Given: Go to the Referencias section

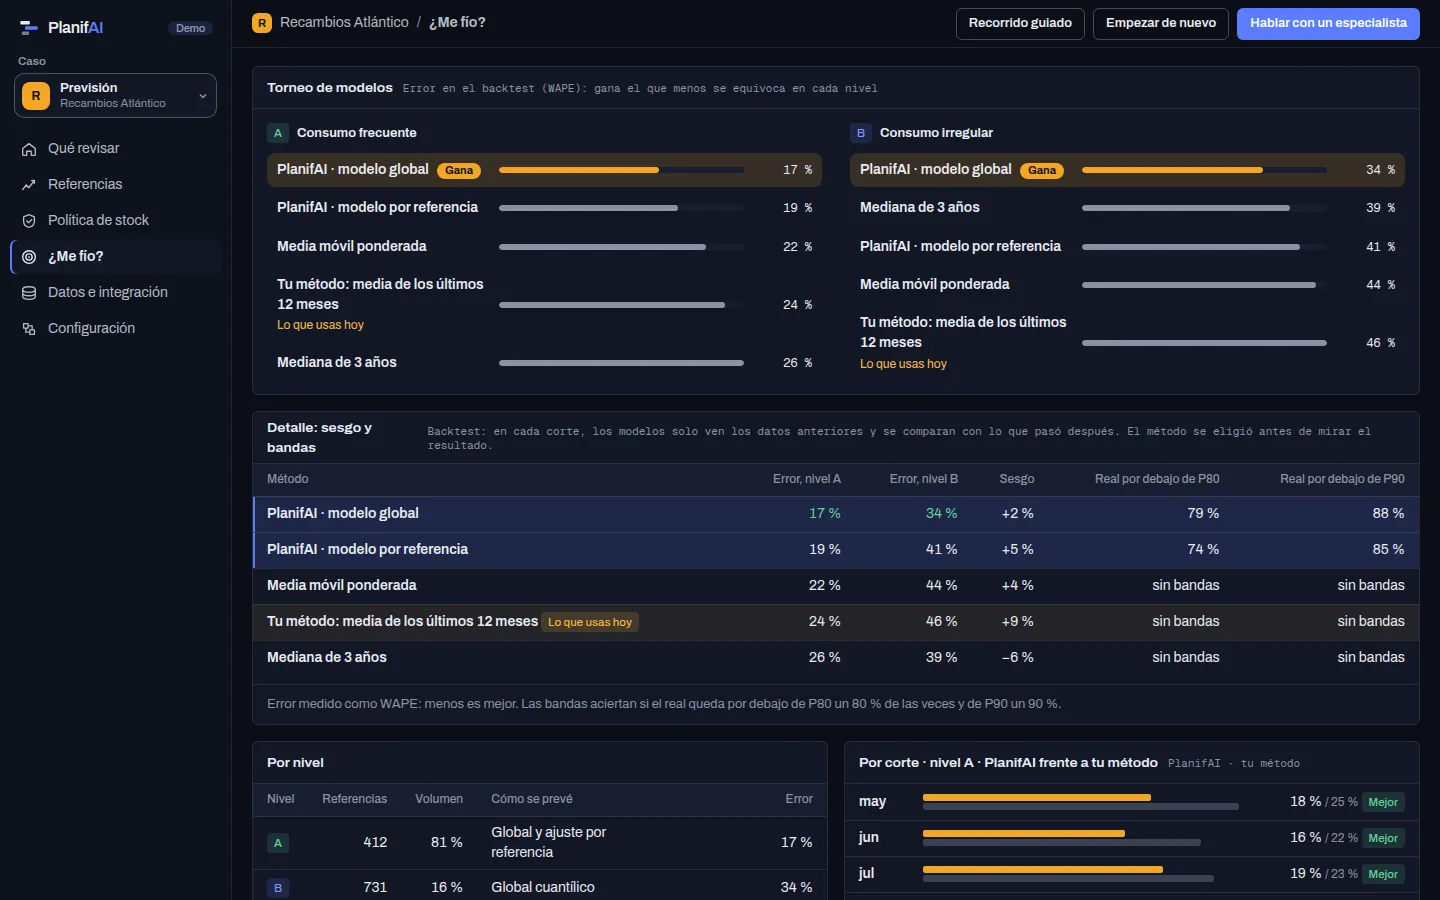Looking at the screenshot, I should coord(115,185).
